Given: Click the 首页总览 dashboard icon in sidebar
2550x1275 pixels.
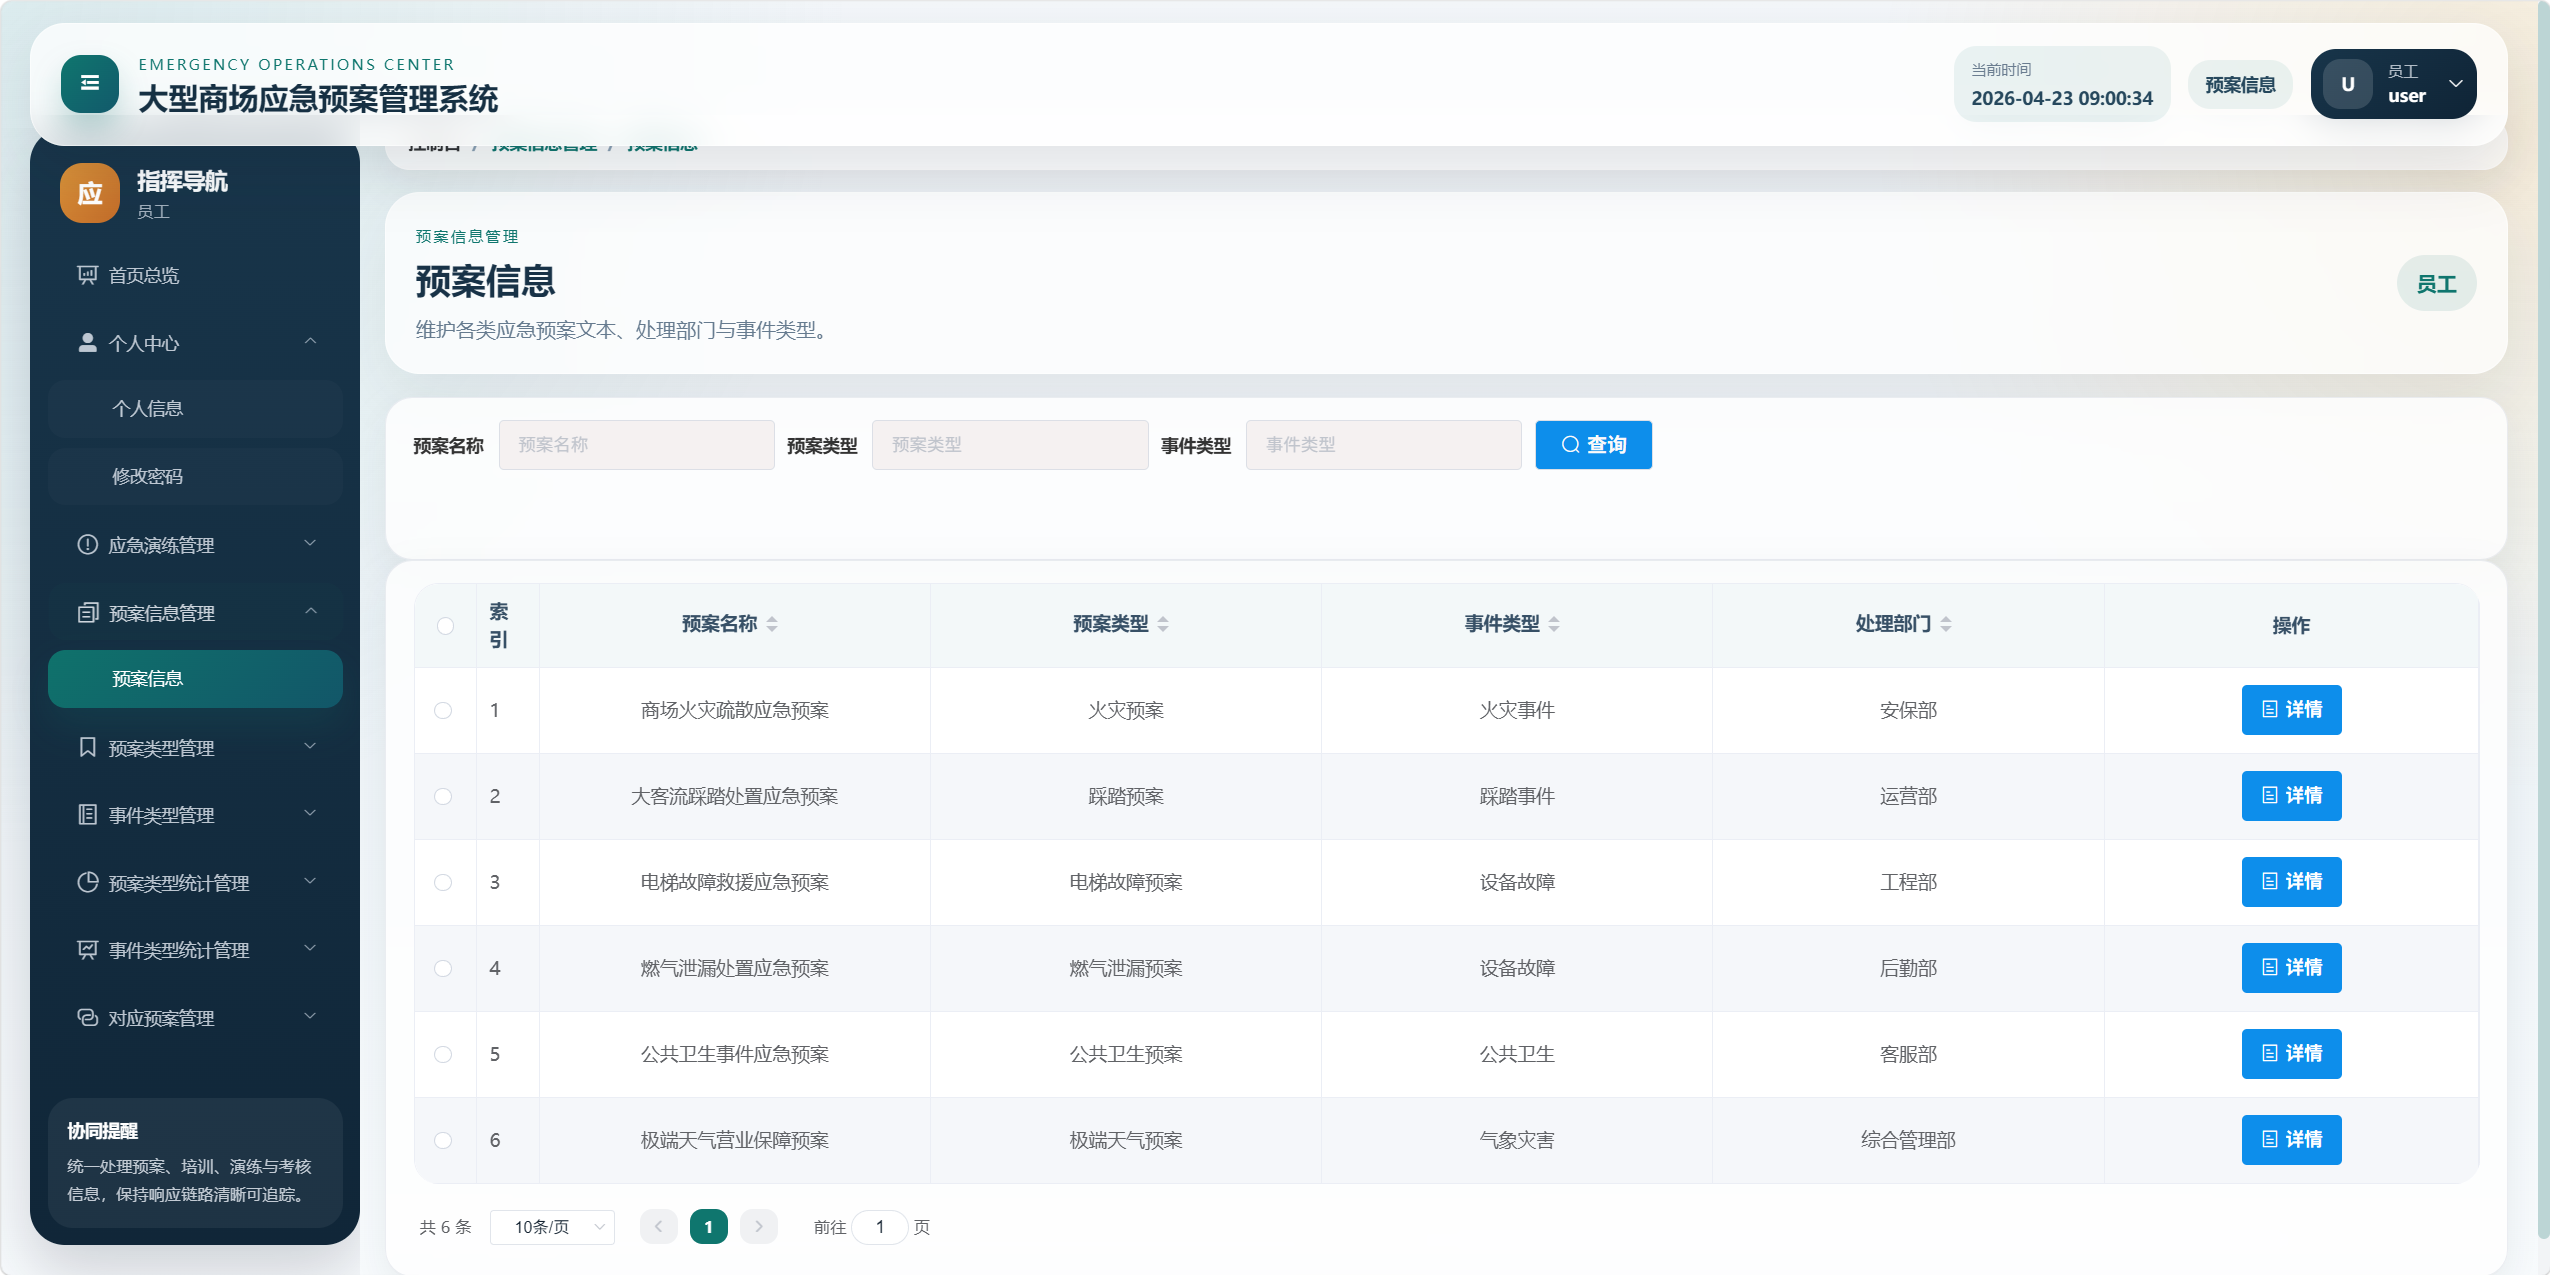Looking at the screenshot, I should (x=87, y=275).
